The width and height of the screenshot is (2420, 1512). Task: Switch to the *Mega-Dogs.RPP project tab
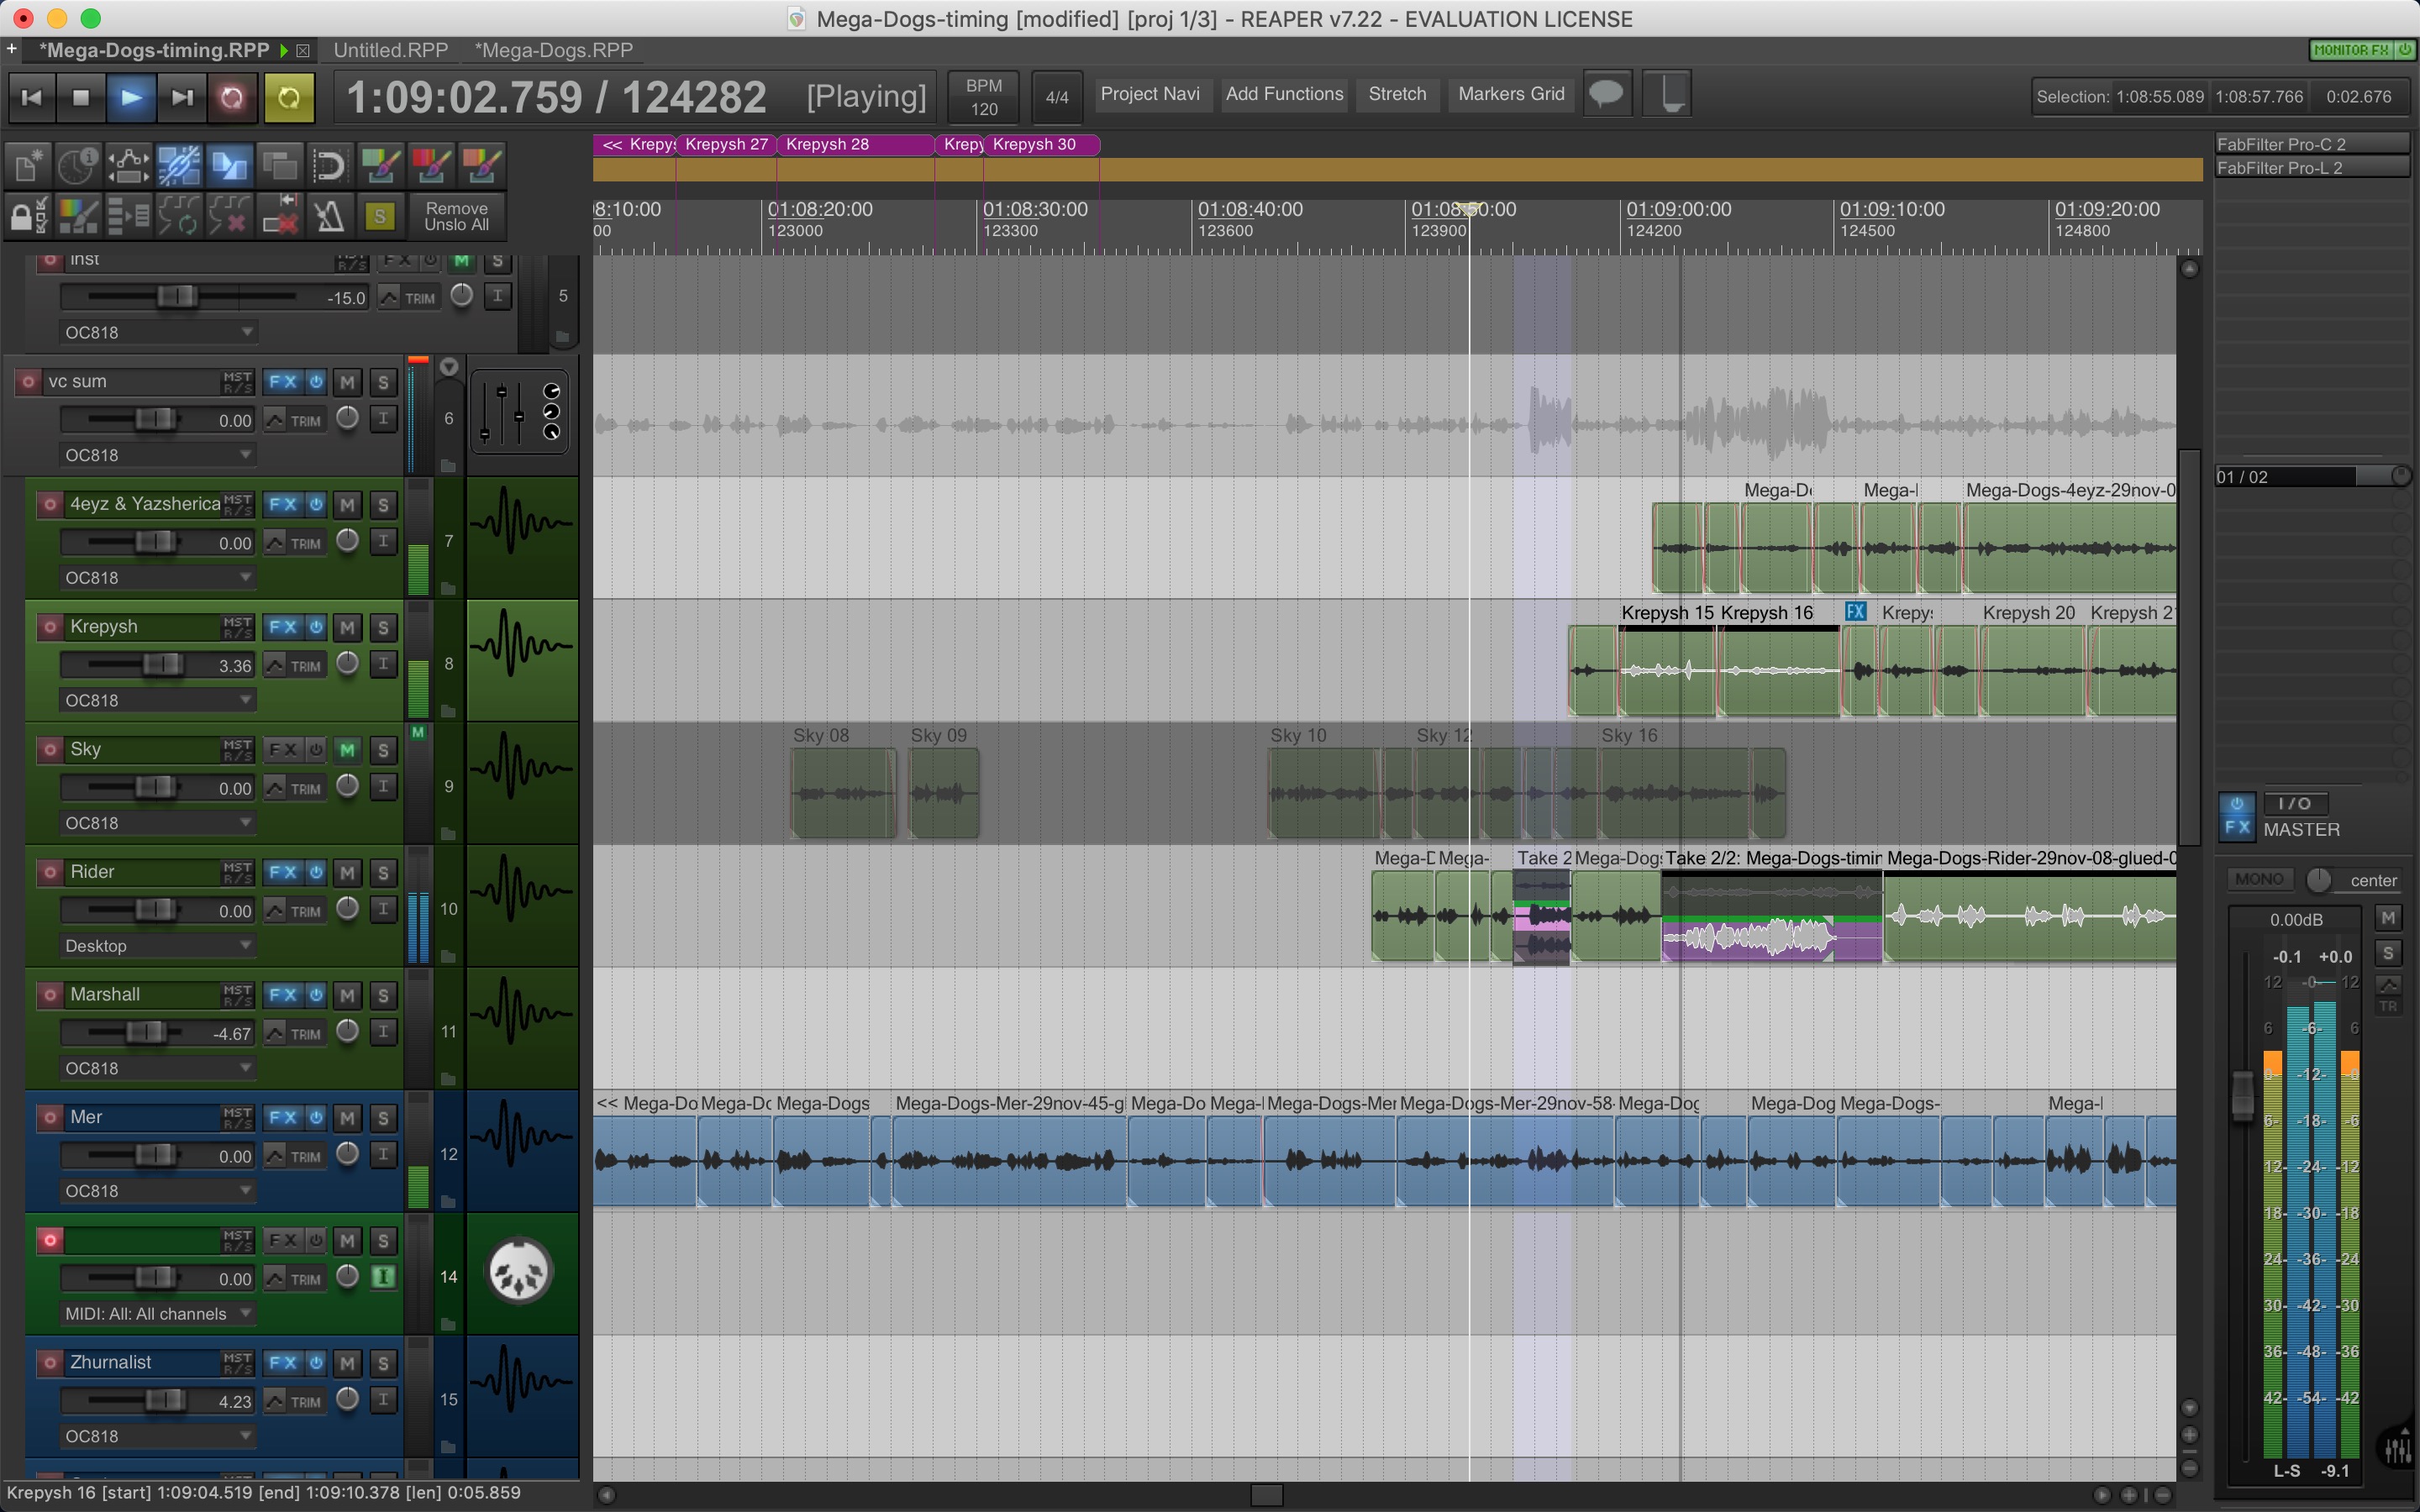[x=553, y=50]
